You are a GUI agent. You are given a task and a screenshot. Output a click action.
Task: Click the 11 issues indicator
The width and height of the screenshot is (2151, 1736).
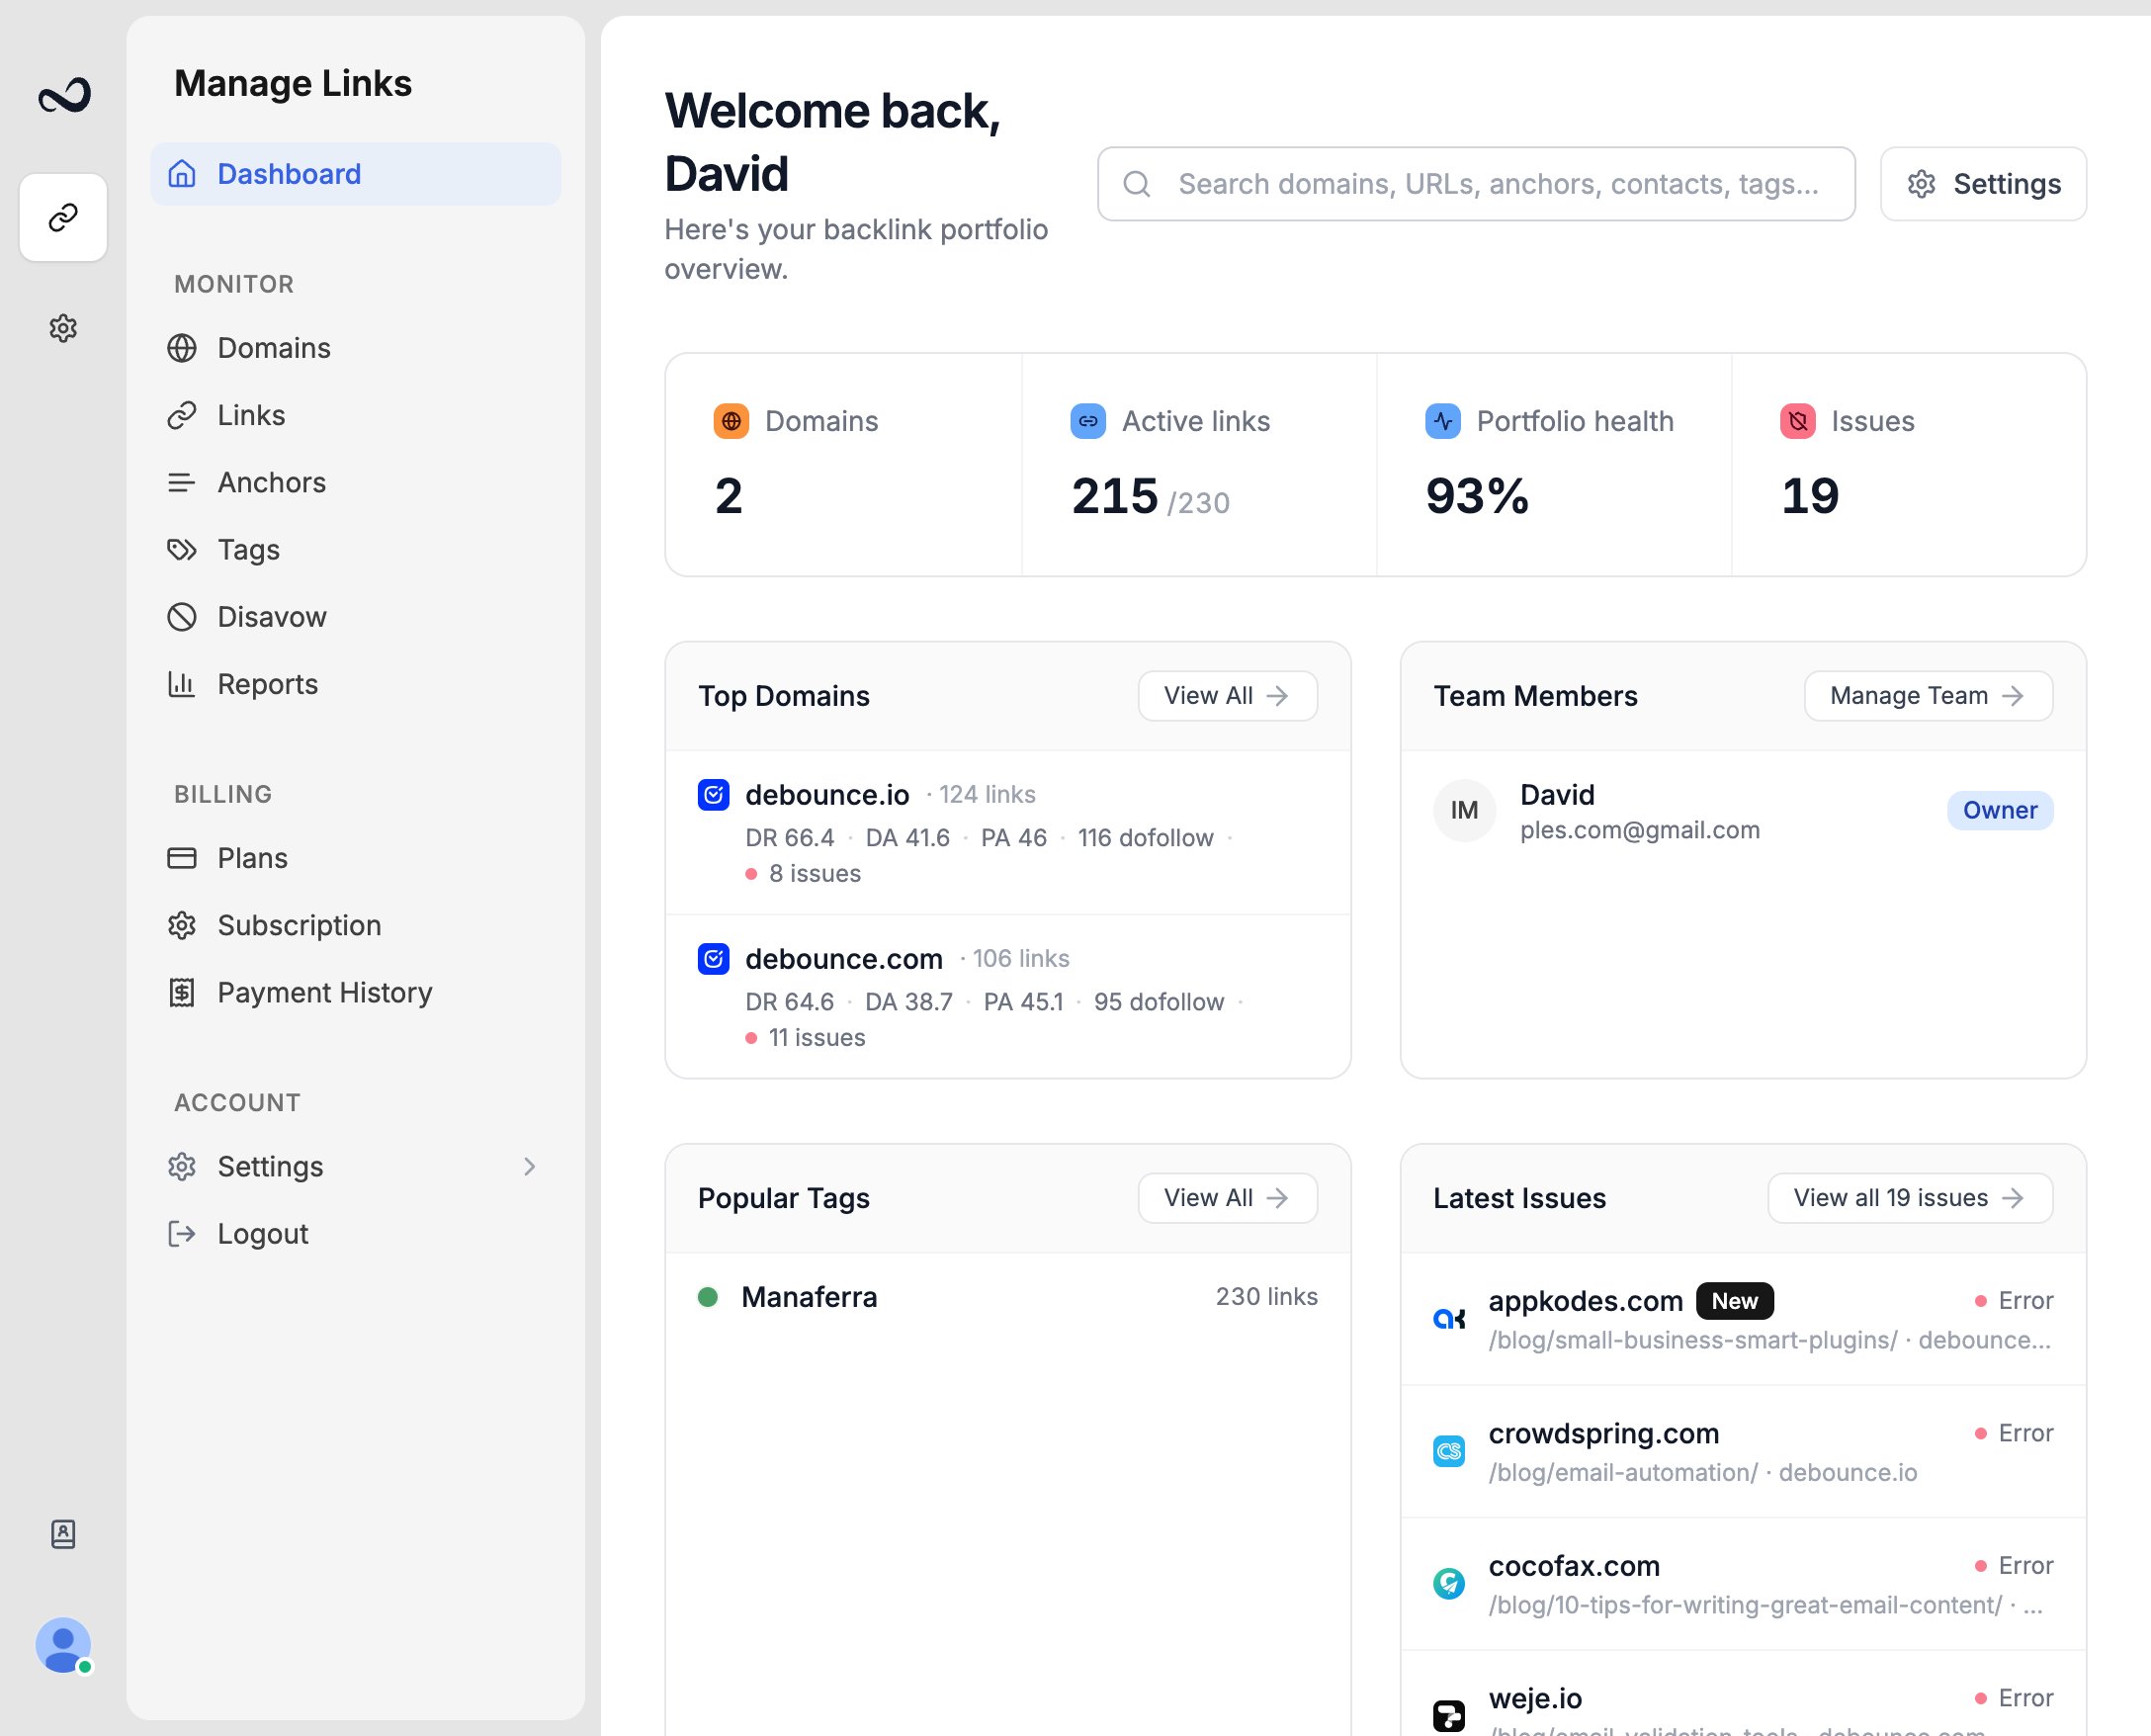(806, 1037)
